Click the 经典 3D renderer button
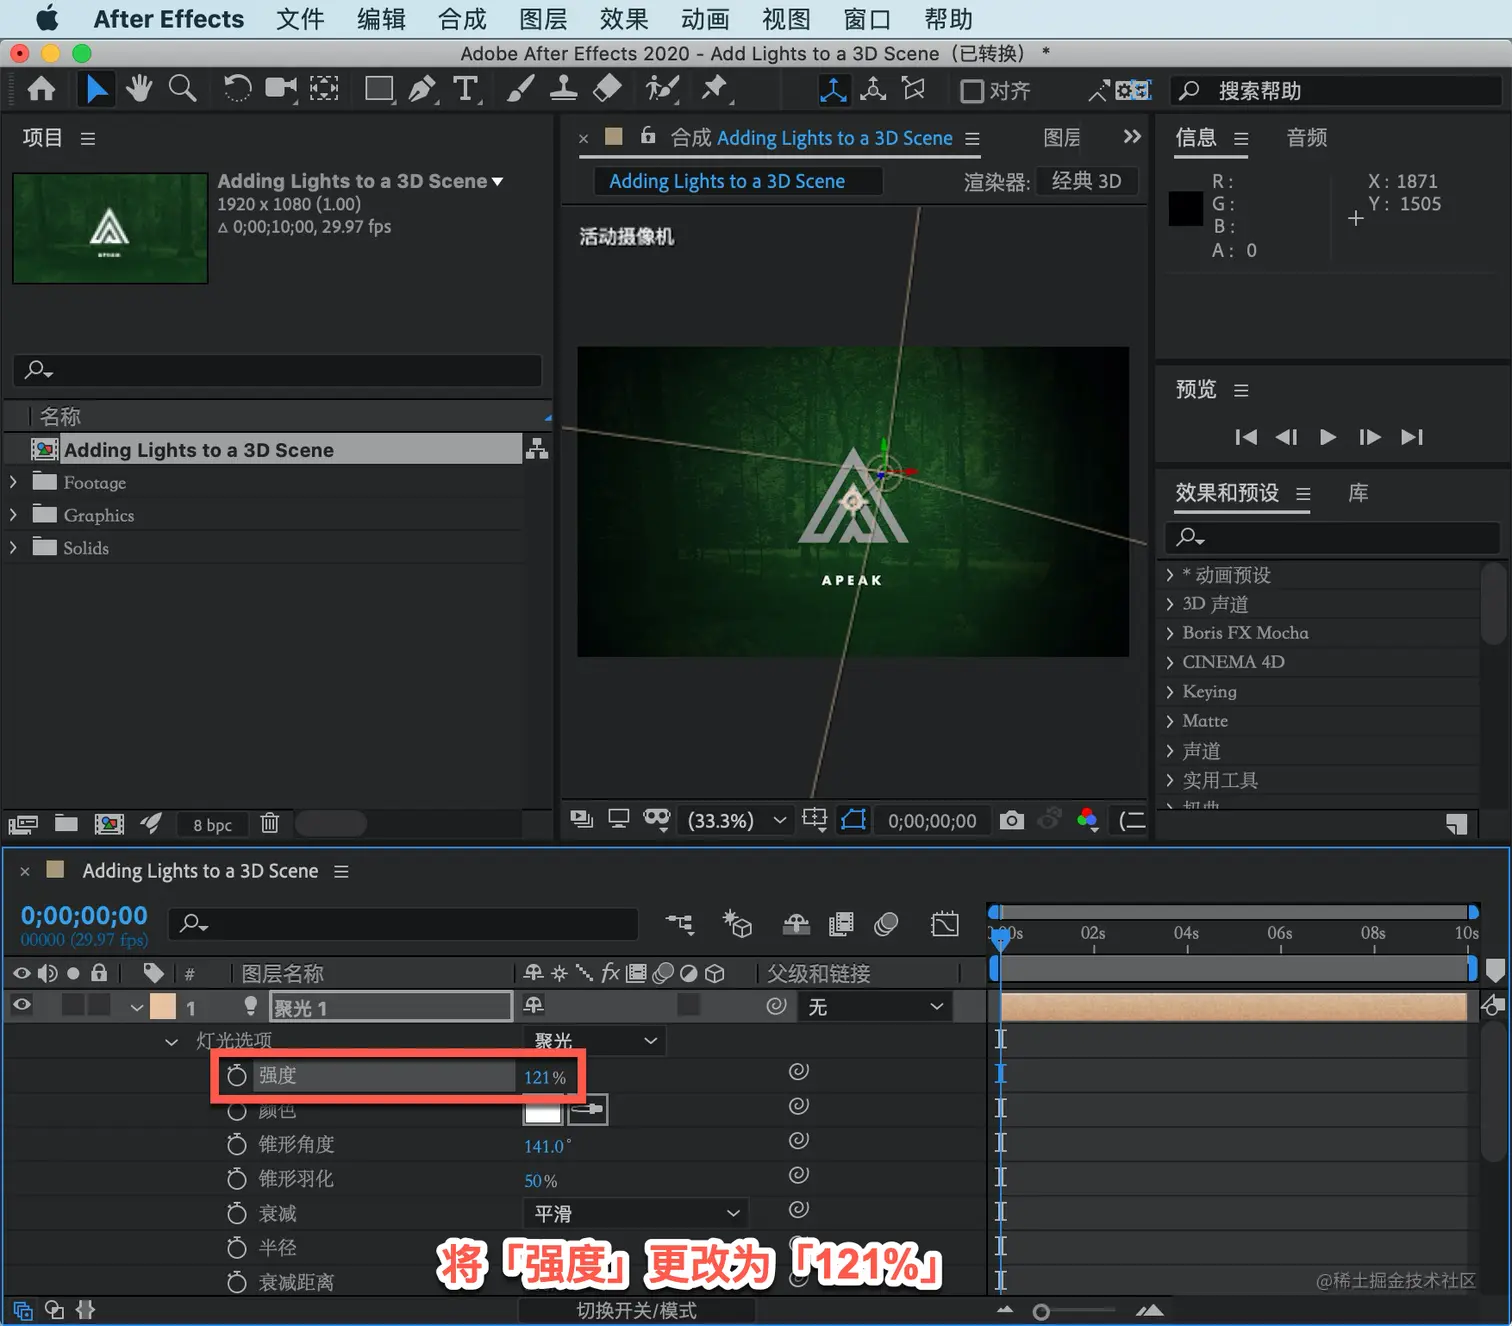 click(1087, 181)
